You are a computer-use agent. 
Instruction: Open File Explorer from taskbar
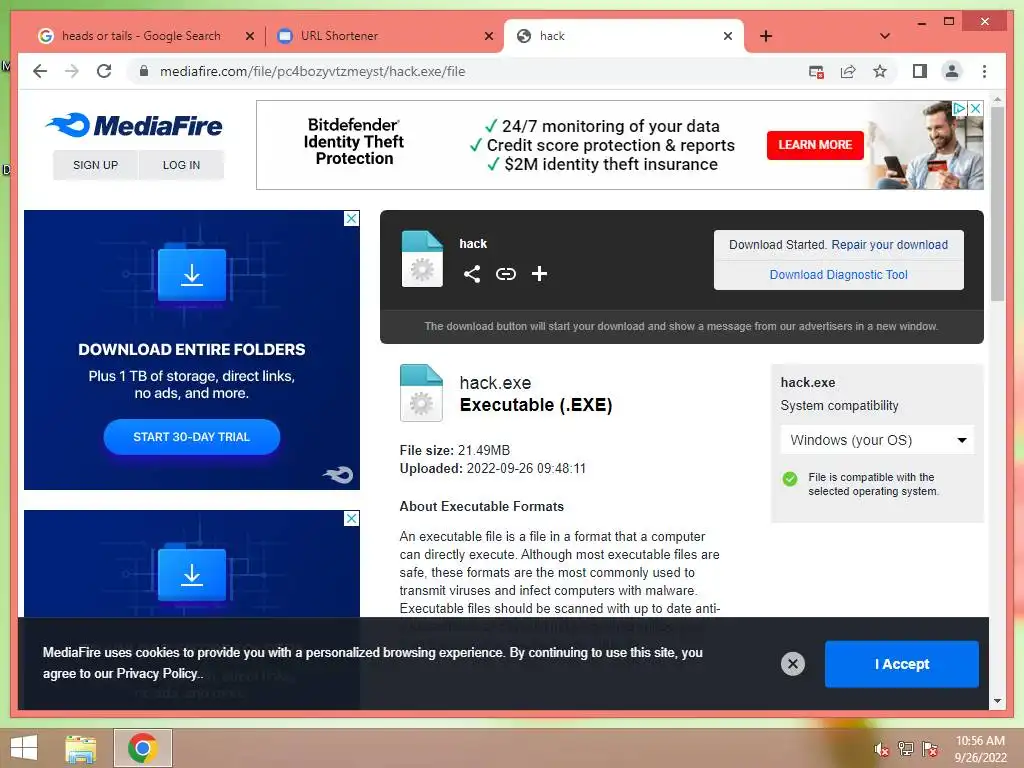click(81, 748)
